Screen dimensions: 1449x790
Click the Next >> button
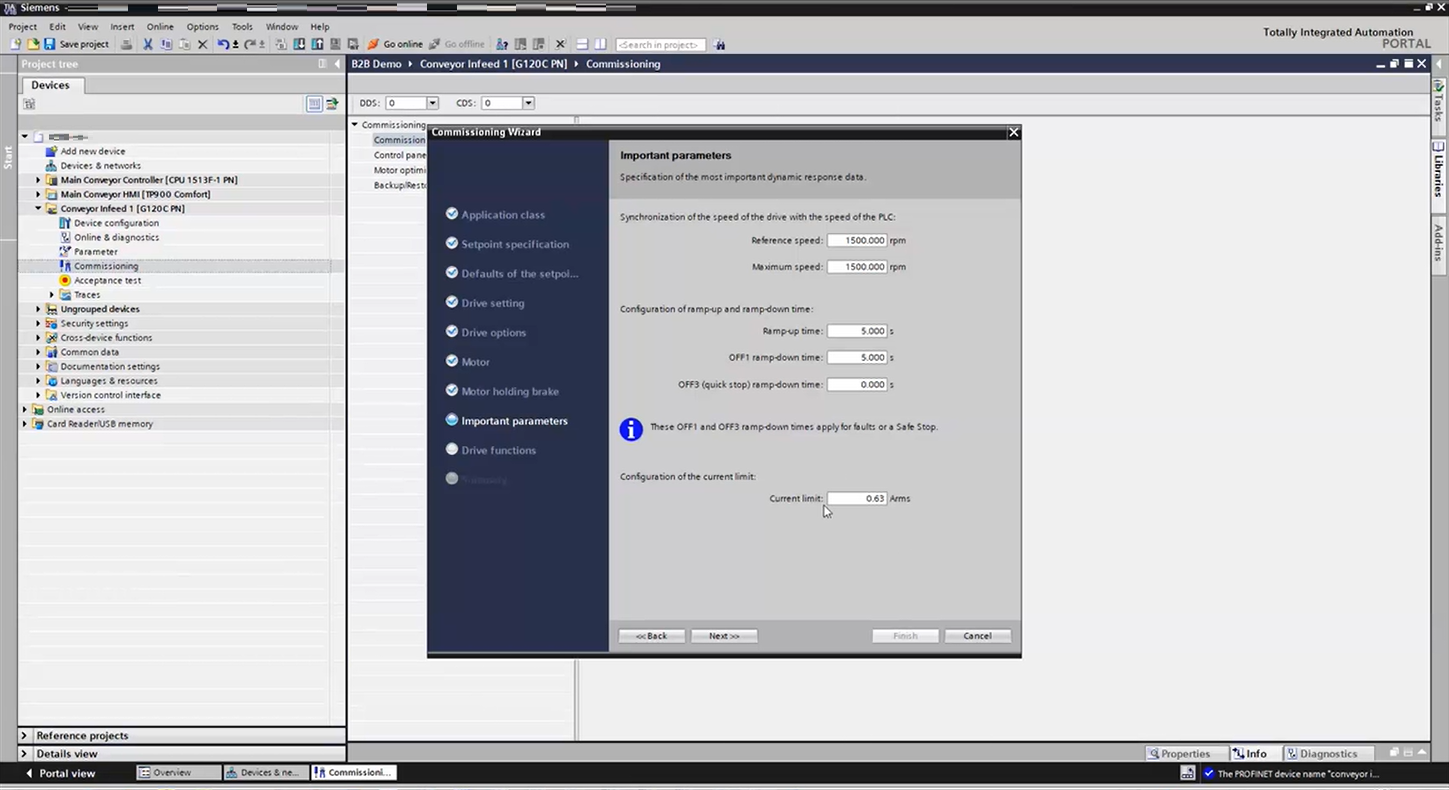coord(724,636)
